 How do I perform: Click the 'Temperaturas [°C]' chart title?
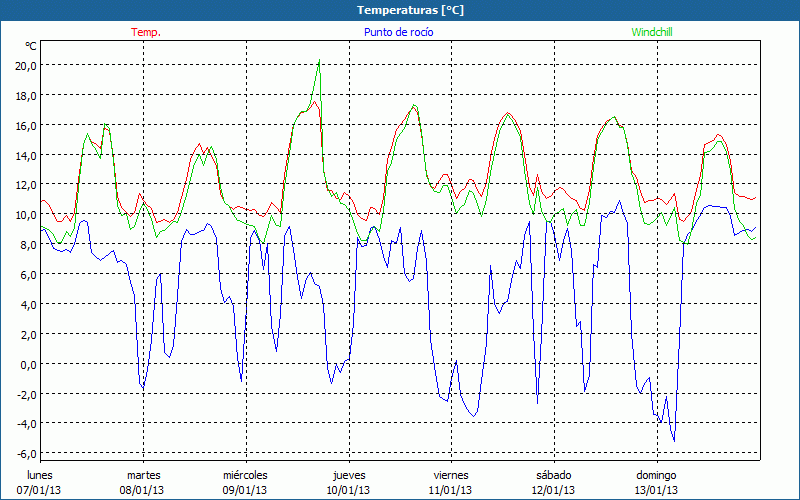(x=410, y=10)
